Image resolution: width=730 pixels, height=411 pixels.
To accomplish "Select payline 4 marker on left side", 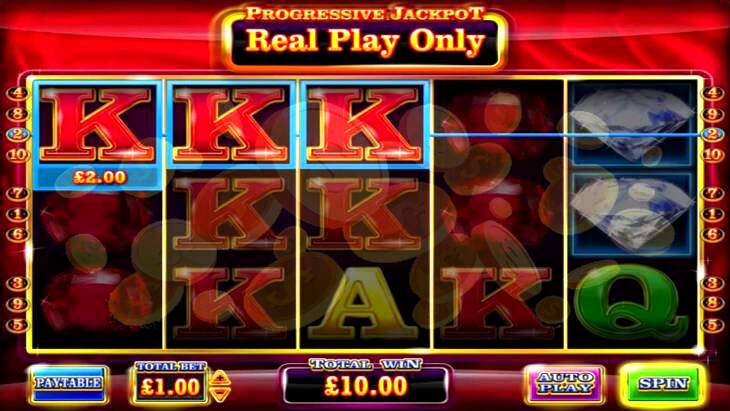I will pyautogui.click(x=17, y=93).
